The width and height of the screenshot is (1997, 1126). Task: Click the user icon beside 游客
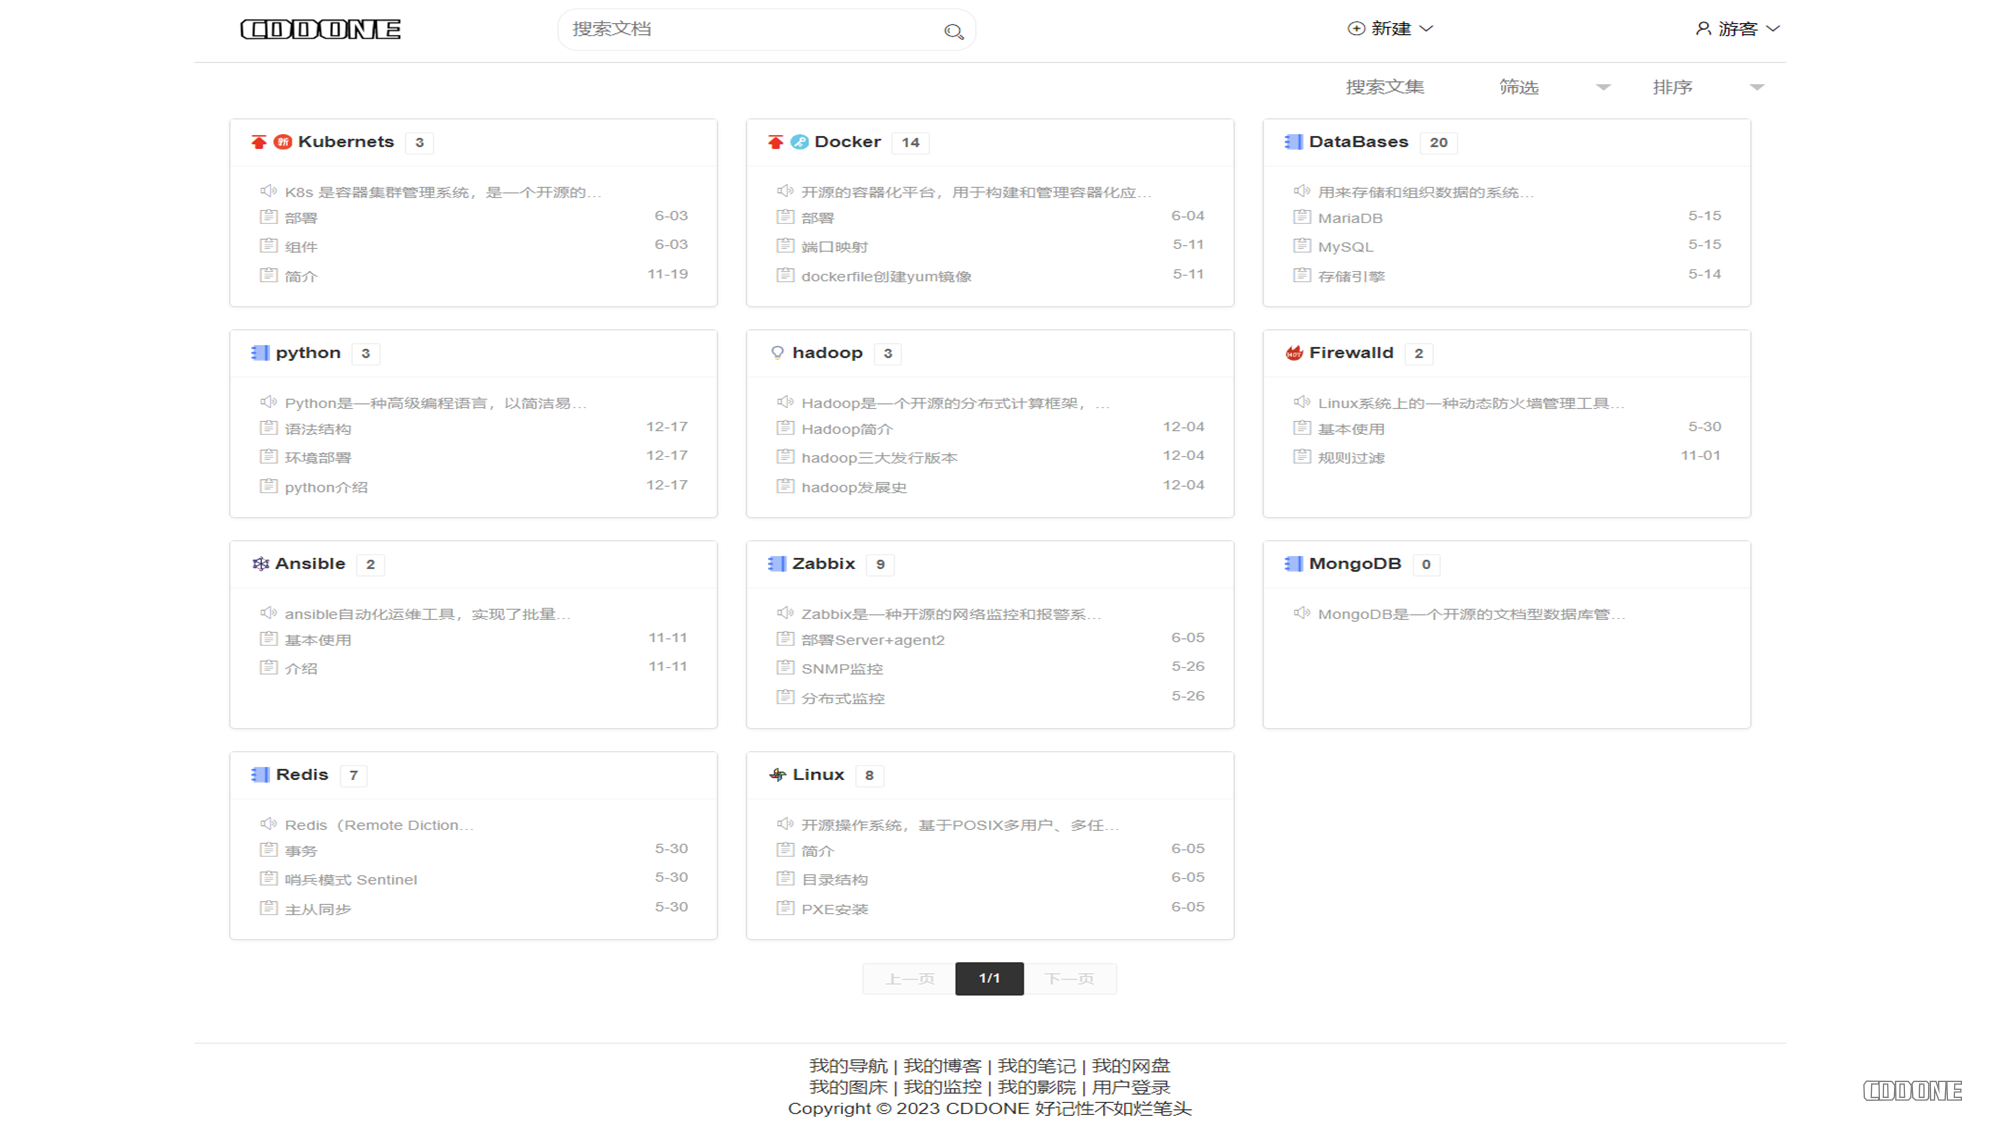(1703, 28)
